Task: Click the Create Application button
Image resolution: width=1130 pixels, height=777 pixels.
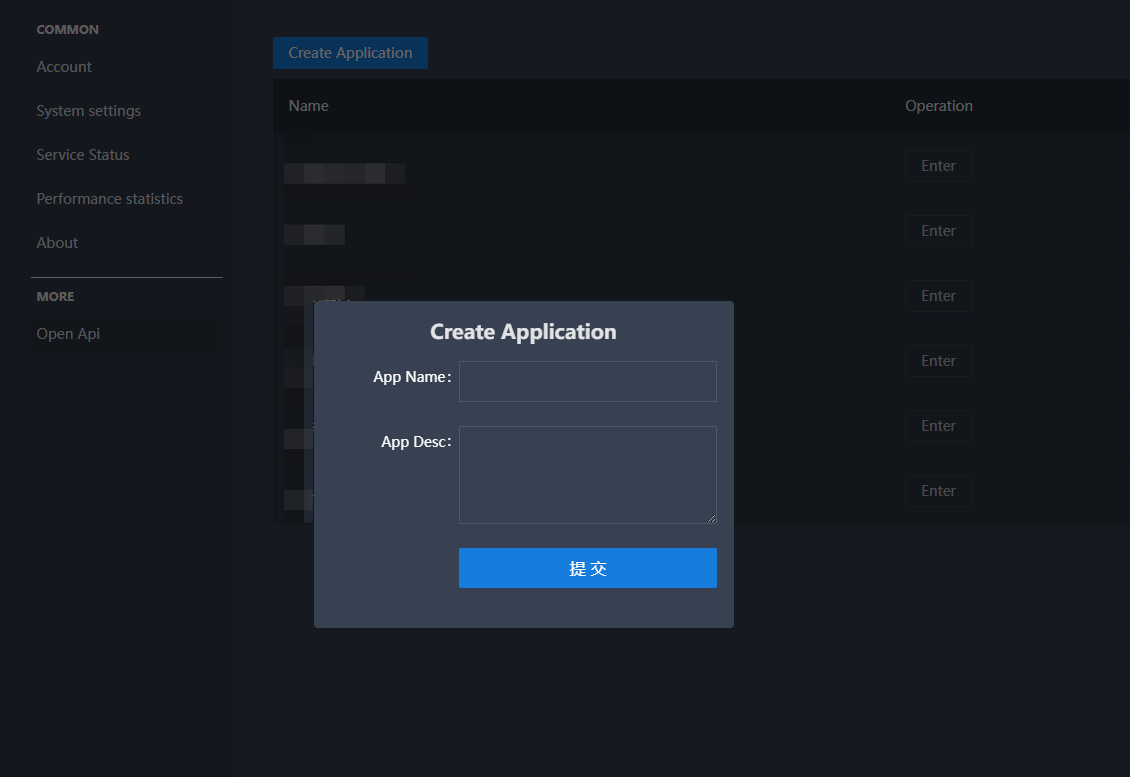Action: [x=350, y=53]
